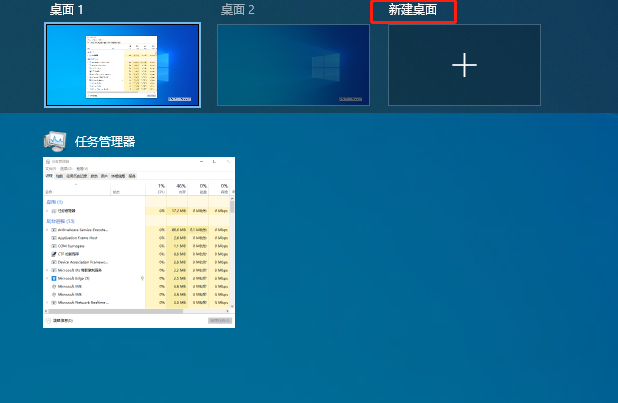Click the 简略信息 arrow icon at bottom left
The width and height of the screenshot is (618, 403).
[x=48, y=320]
